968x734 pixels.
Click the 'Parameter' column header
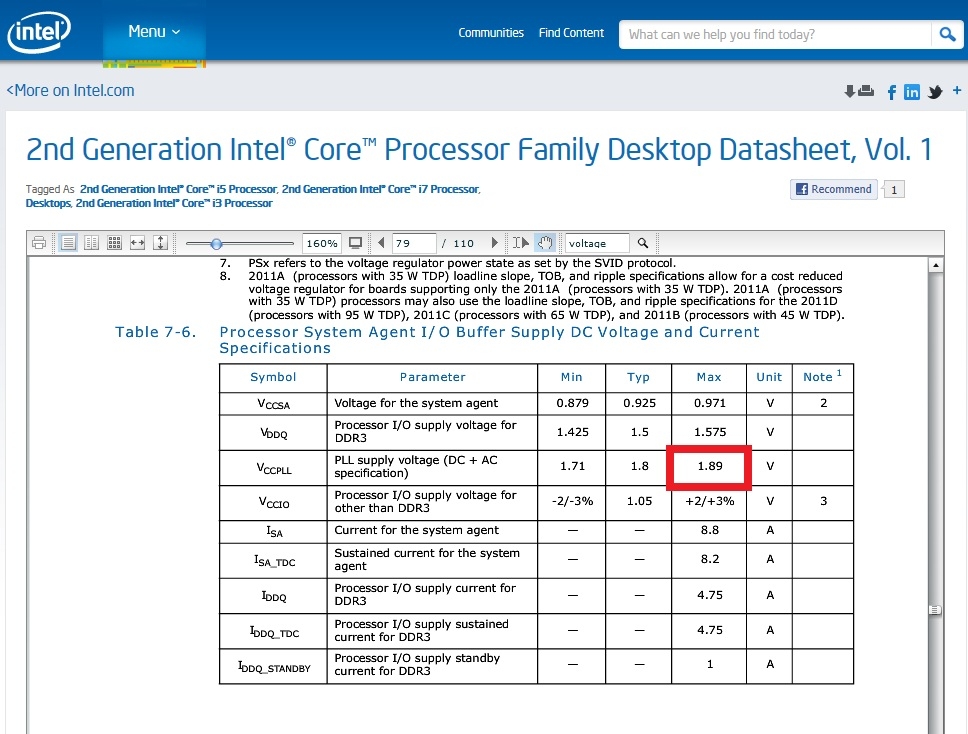(x=432, y=377)
